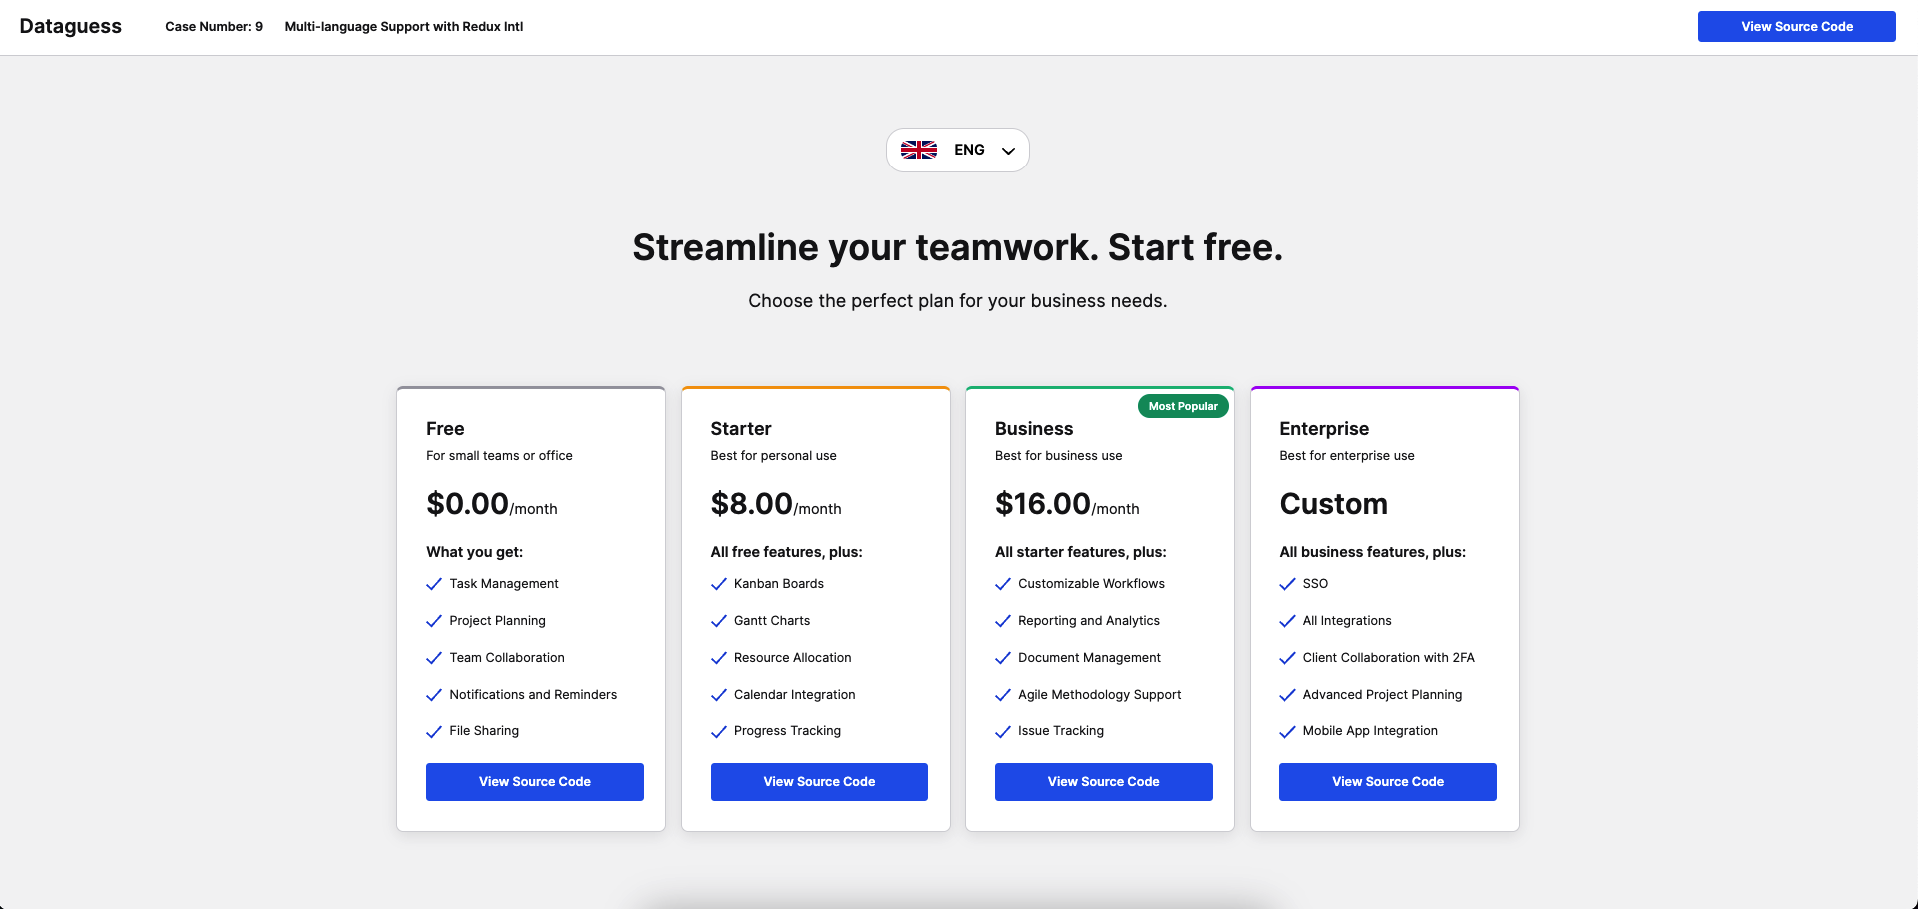Click the Enterprise plan title
1918x909 pixels.
click(x=1324, y=429)
